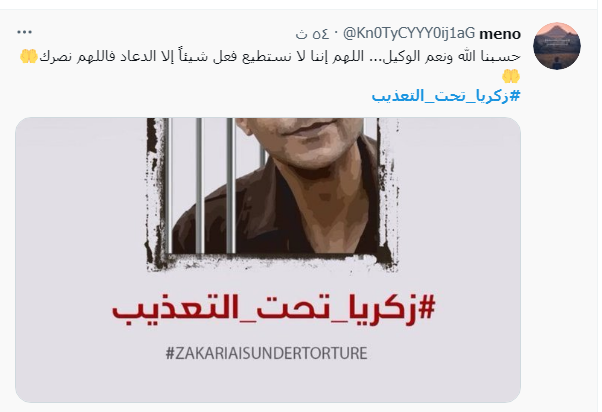602x412 pixels.
Task: Open the tweet timestamp ٥٤ ث
Action: [x=312, y=34]
